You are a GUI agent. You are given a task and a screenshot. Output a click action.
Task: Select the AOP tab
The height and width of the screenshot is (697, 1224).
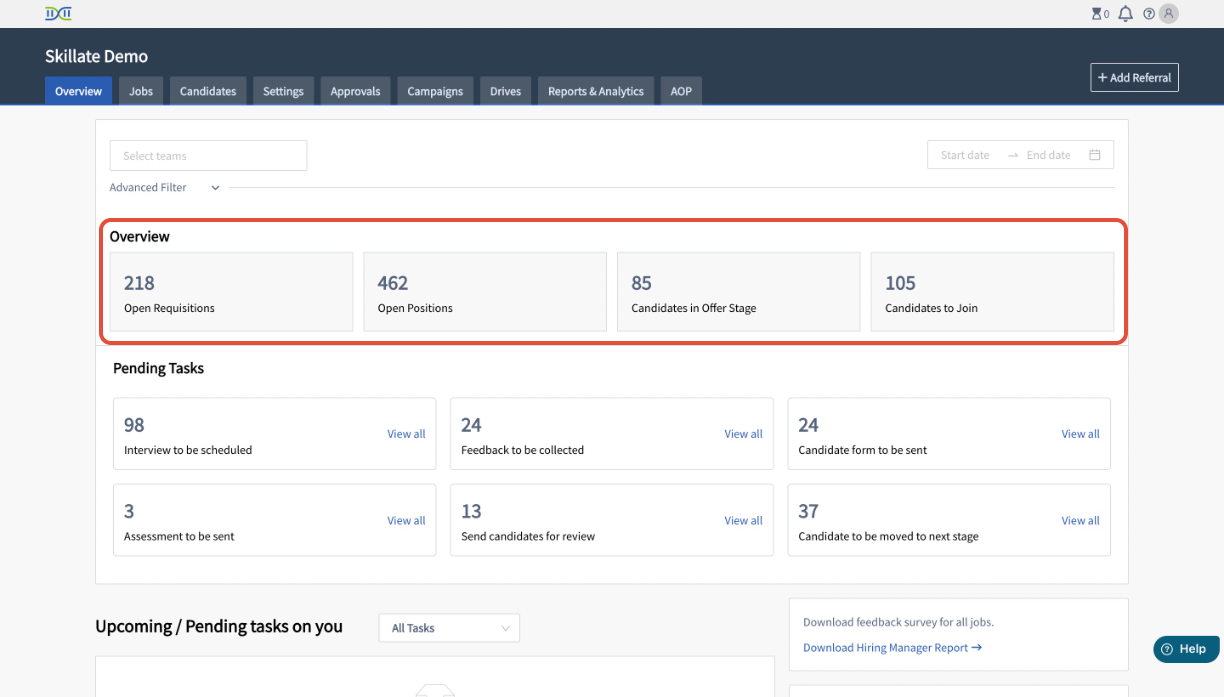coord(681,91)
